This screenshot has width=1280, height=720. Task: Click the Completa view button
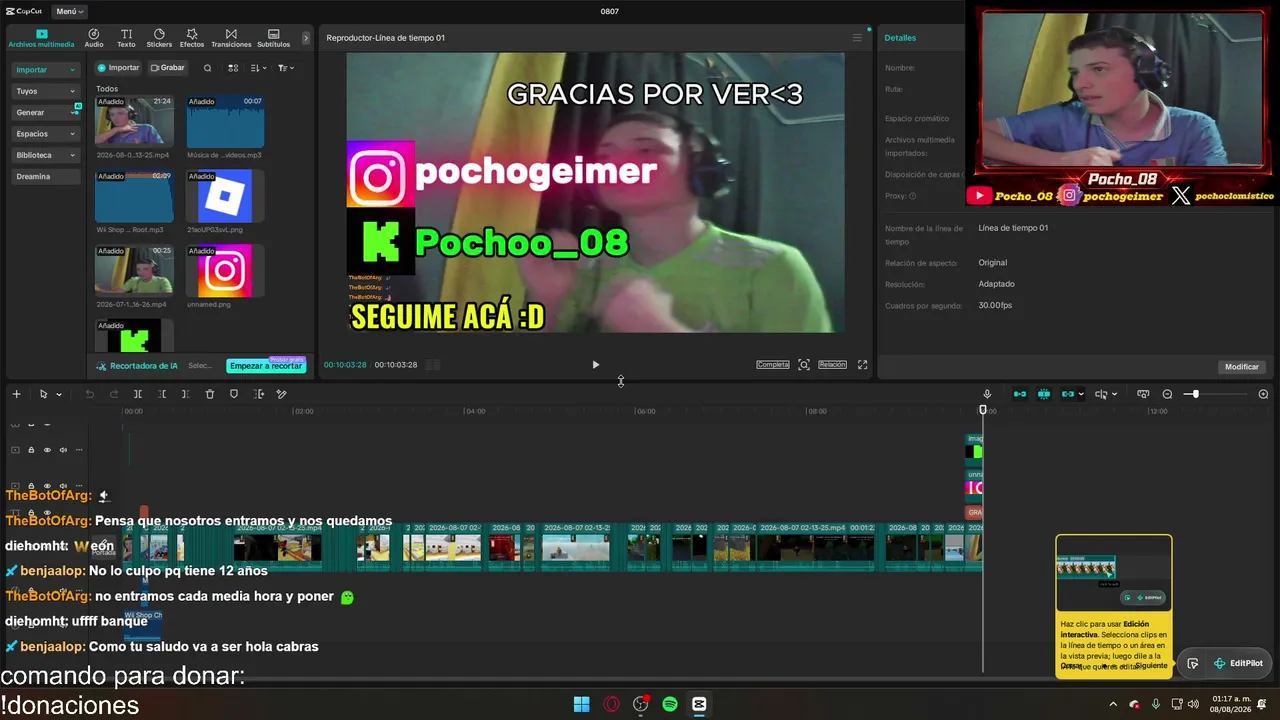[x=773, y=365]
